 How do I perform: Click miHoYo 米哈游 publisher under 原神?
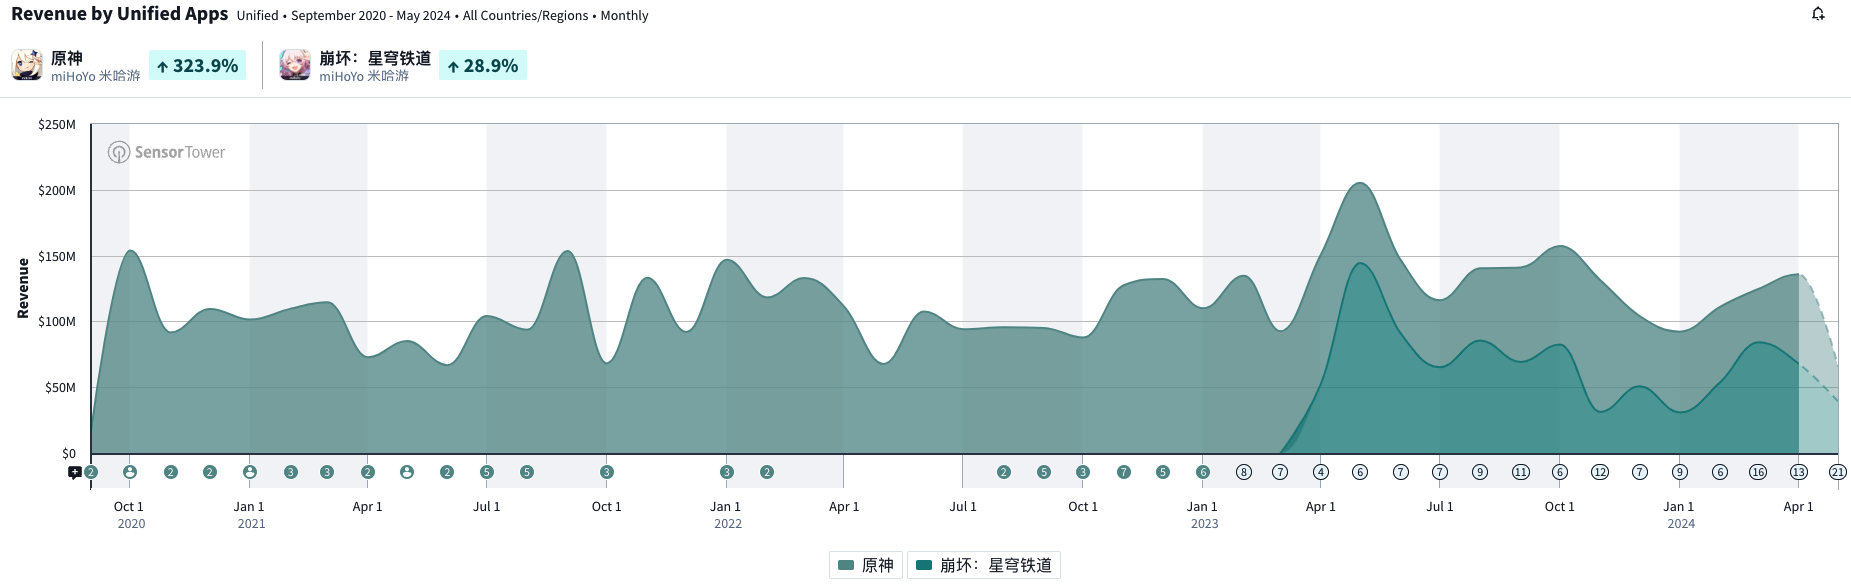(x=96, y=76)
